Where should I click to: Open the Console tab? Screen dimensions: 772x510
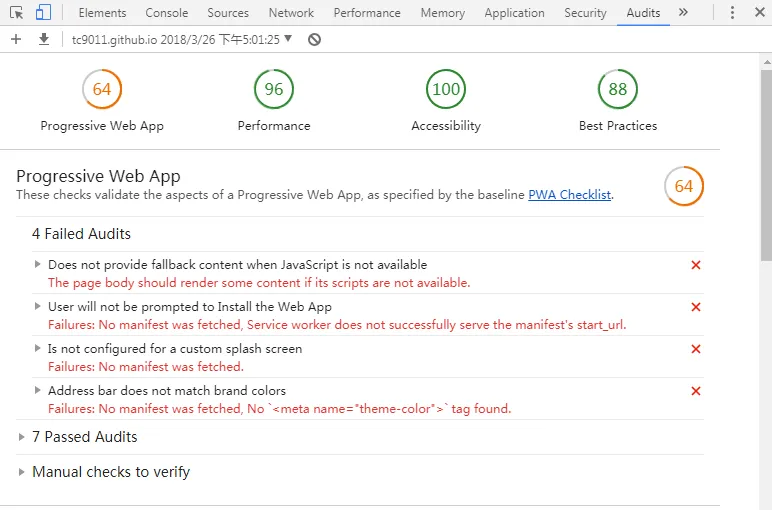tap(166, 13)
